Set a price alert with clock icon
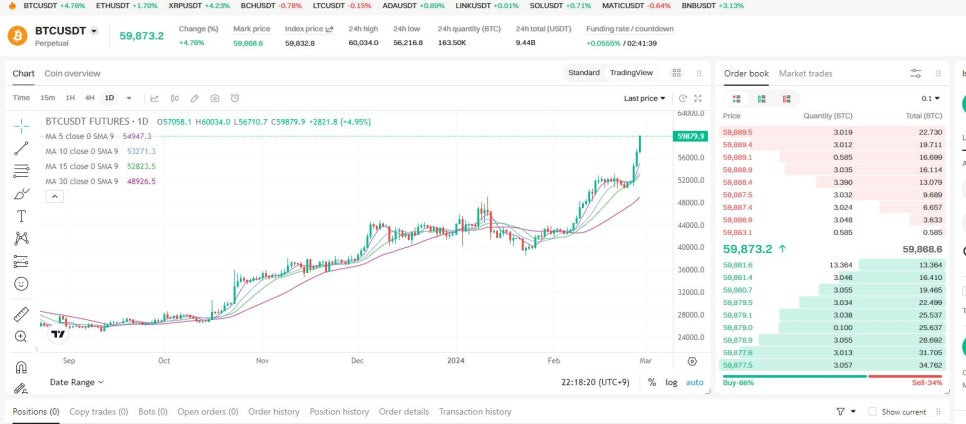Screen dimensions: 966x424 click(235, 98)
